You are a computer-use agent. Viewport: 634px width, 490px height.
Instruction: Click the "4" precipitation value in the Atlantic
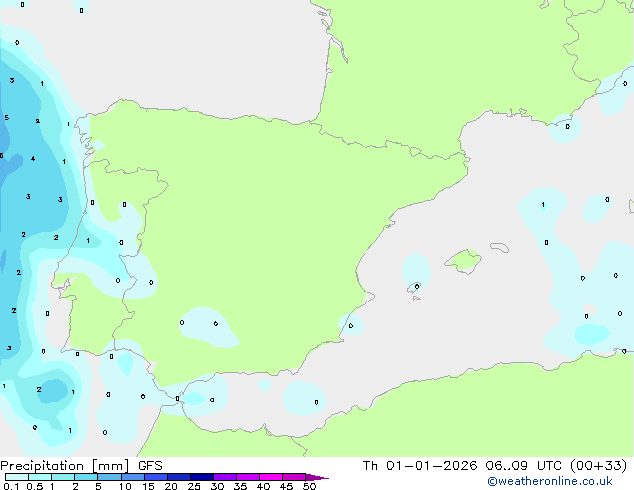(x=33, y=158)
